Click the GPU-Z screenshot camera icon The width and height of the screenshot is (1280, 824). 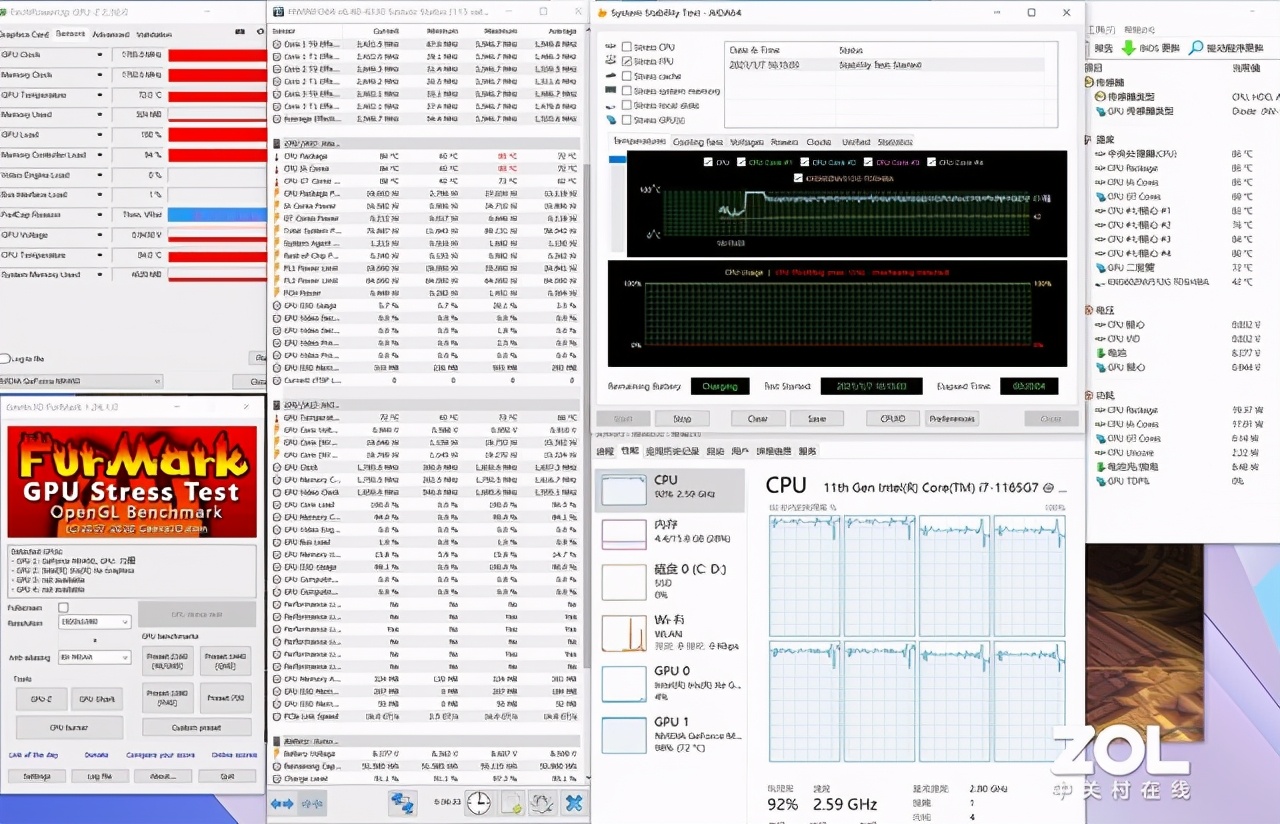click(240, 33)
